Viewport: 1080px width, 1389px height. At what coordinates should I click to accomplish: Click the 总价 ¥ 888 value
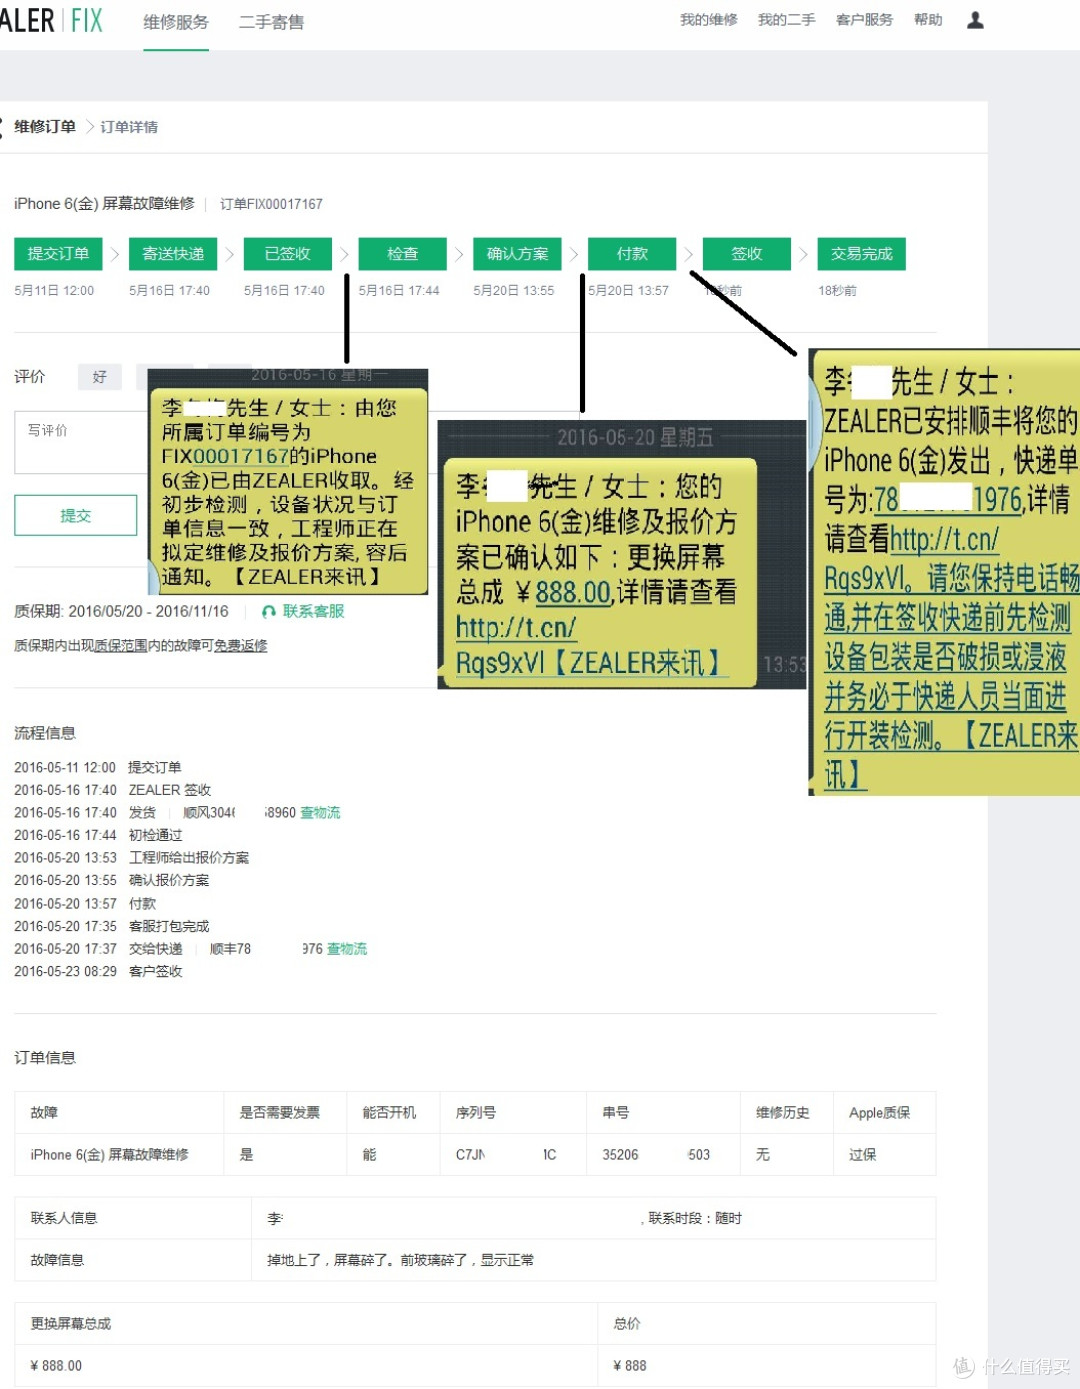click(629, 1366)
